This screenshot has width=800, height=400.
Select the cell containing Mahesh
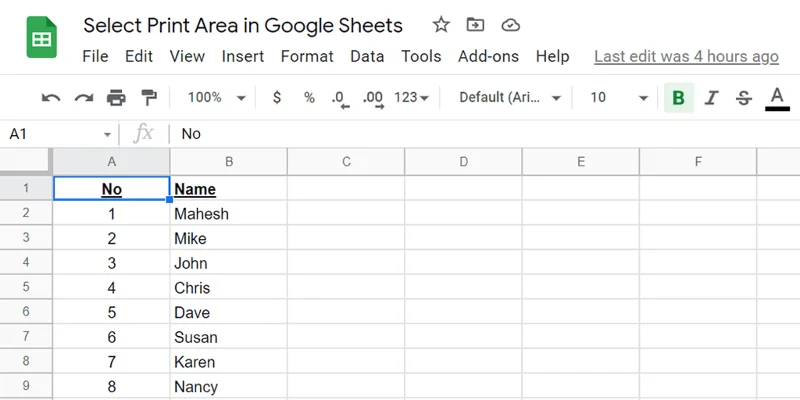[229, 213]
